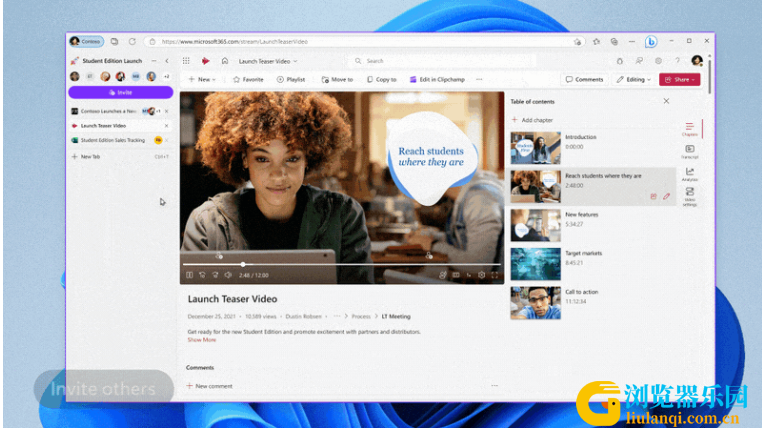
Task: Edit the Reach students chapter pencil icon
Action: point(666,196)
